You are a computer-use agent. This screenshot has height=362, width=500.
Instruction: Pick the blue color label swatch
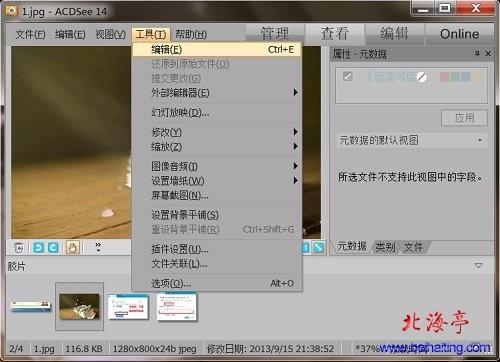coord(466,77)
